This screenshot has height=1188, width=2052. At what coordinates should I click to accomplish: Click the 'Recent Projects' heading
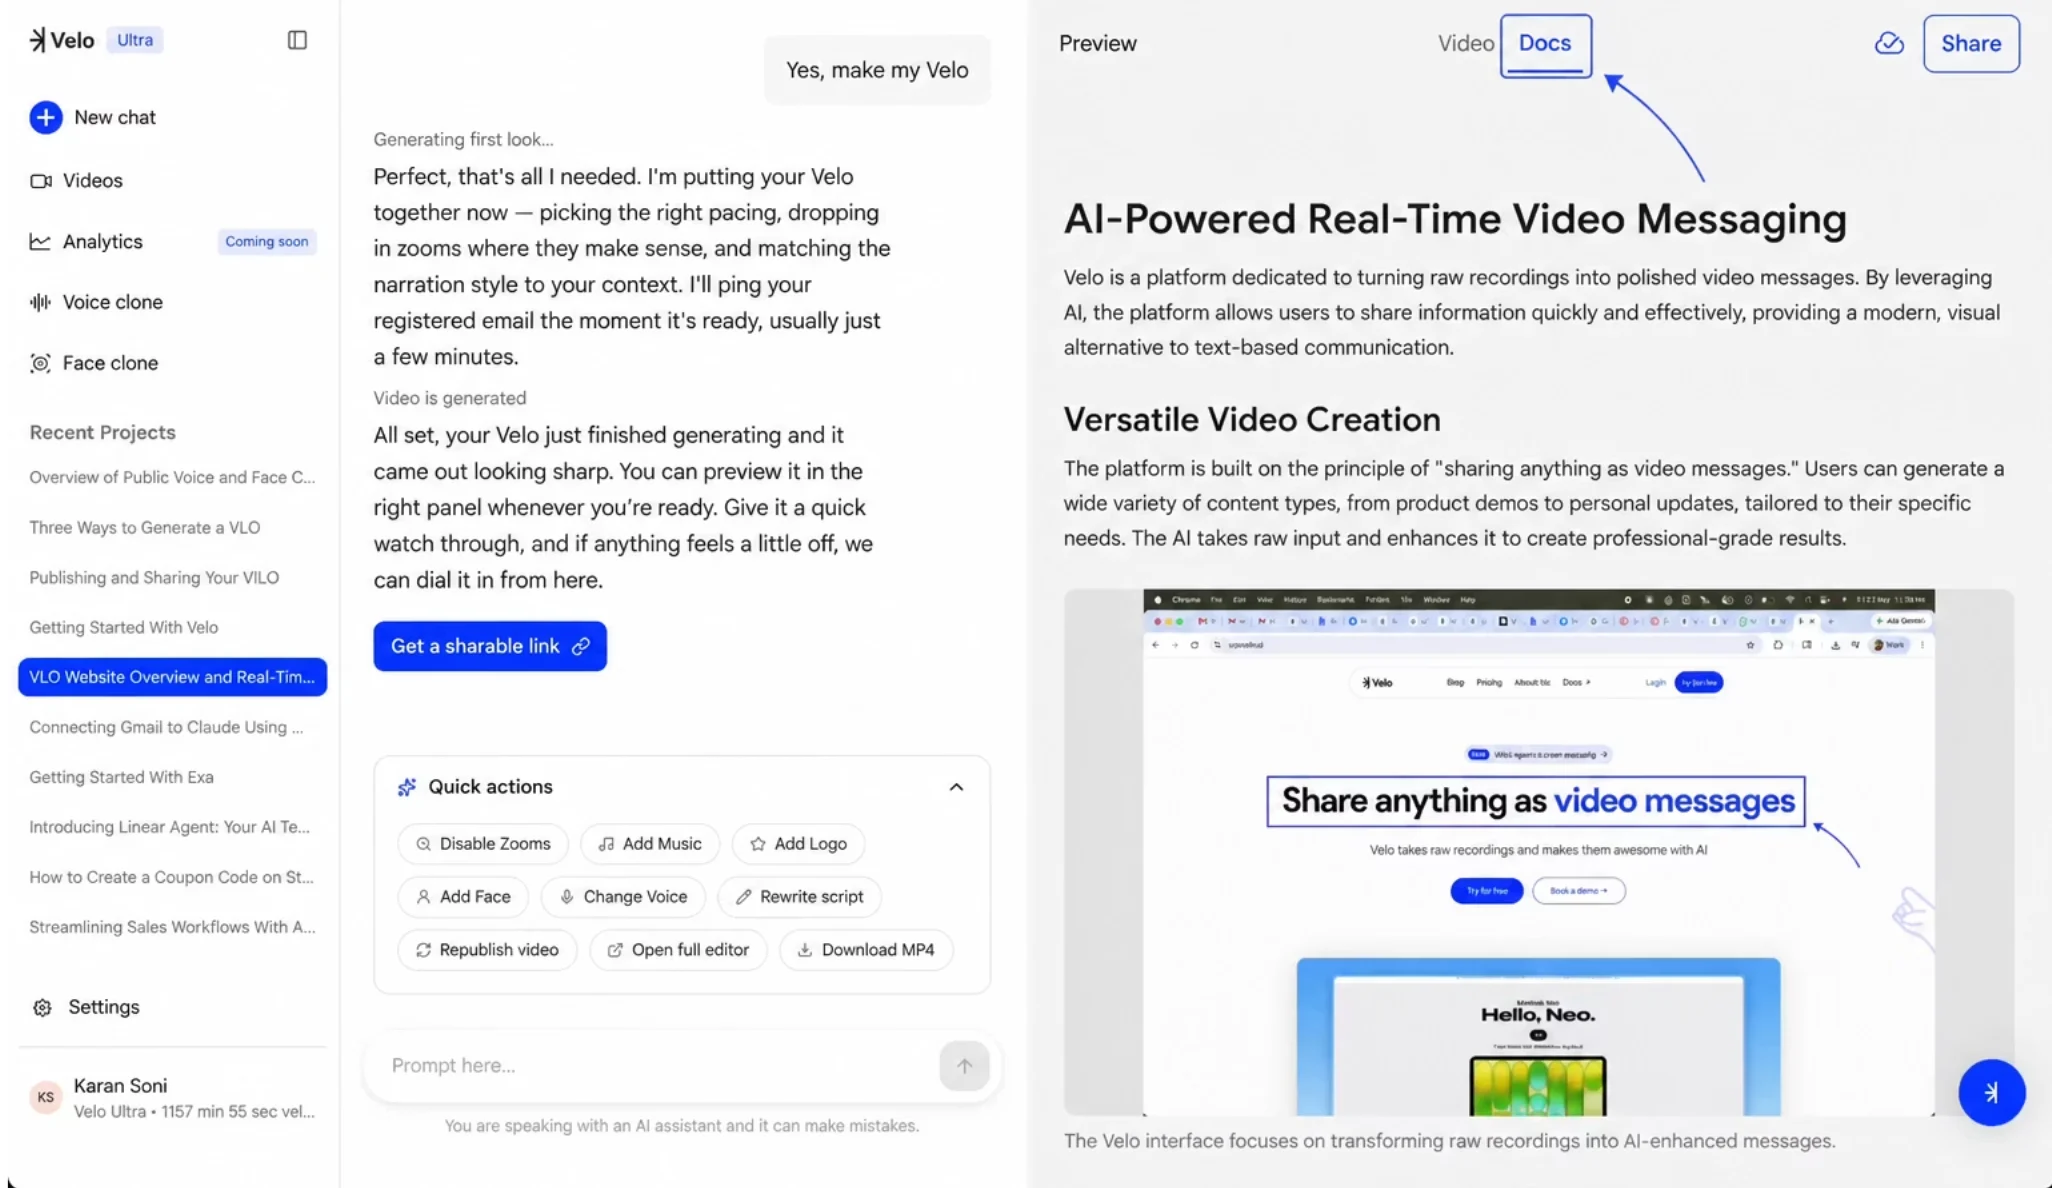(102, 433)
